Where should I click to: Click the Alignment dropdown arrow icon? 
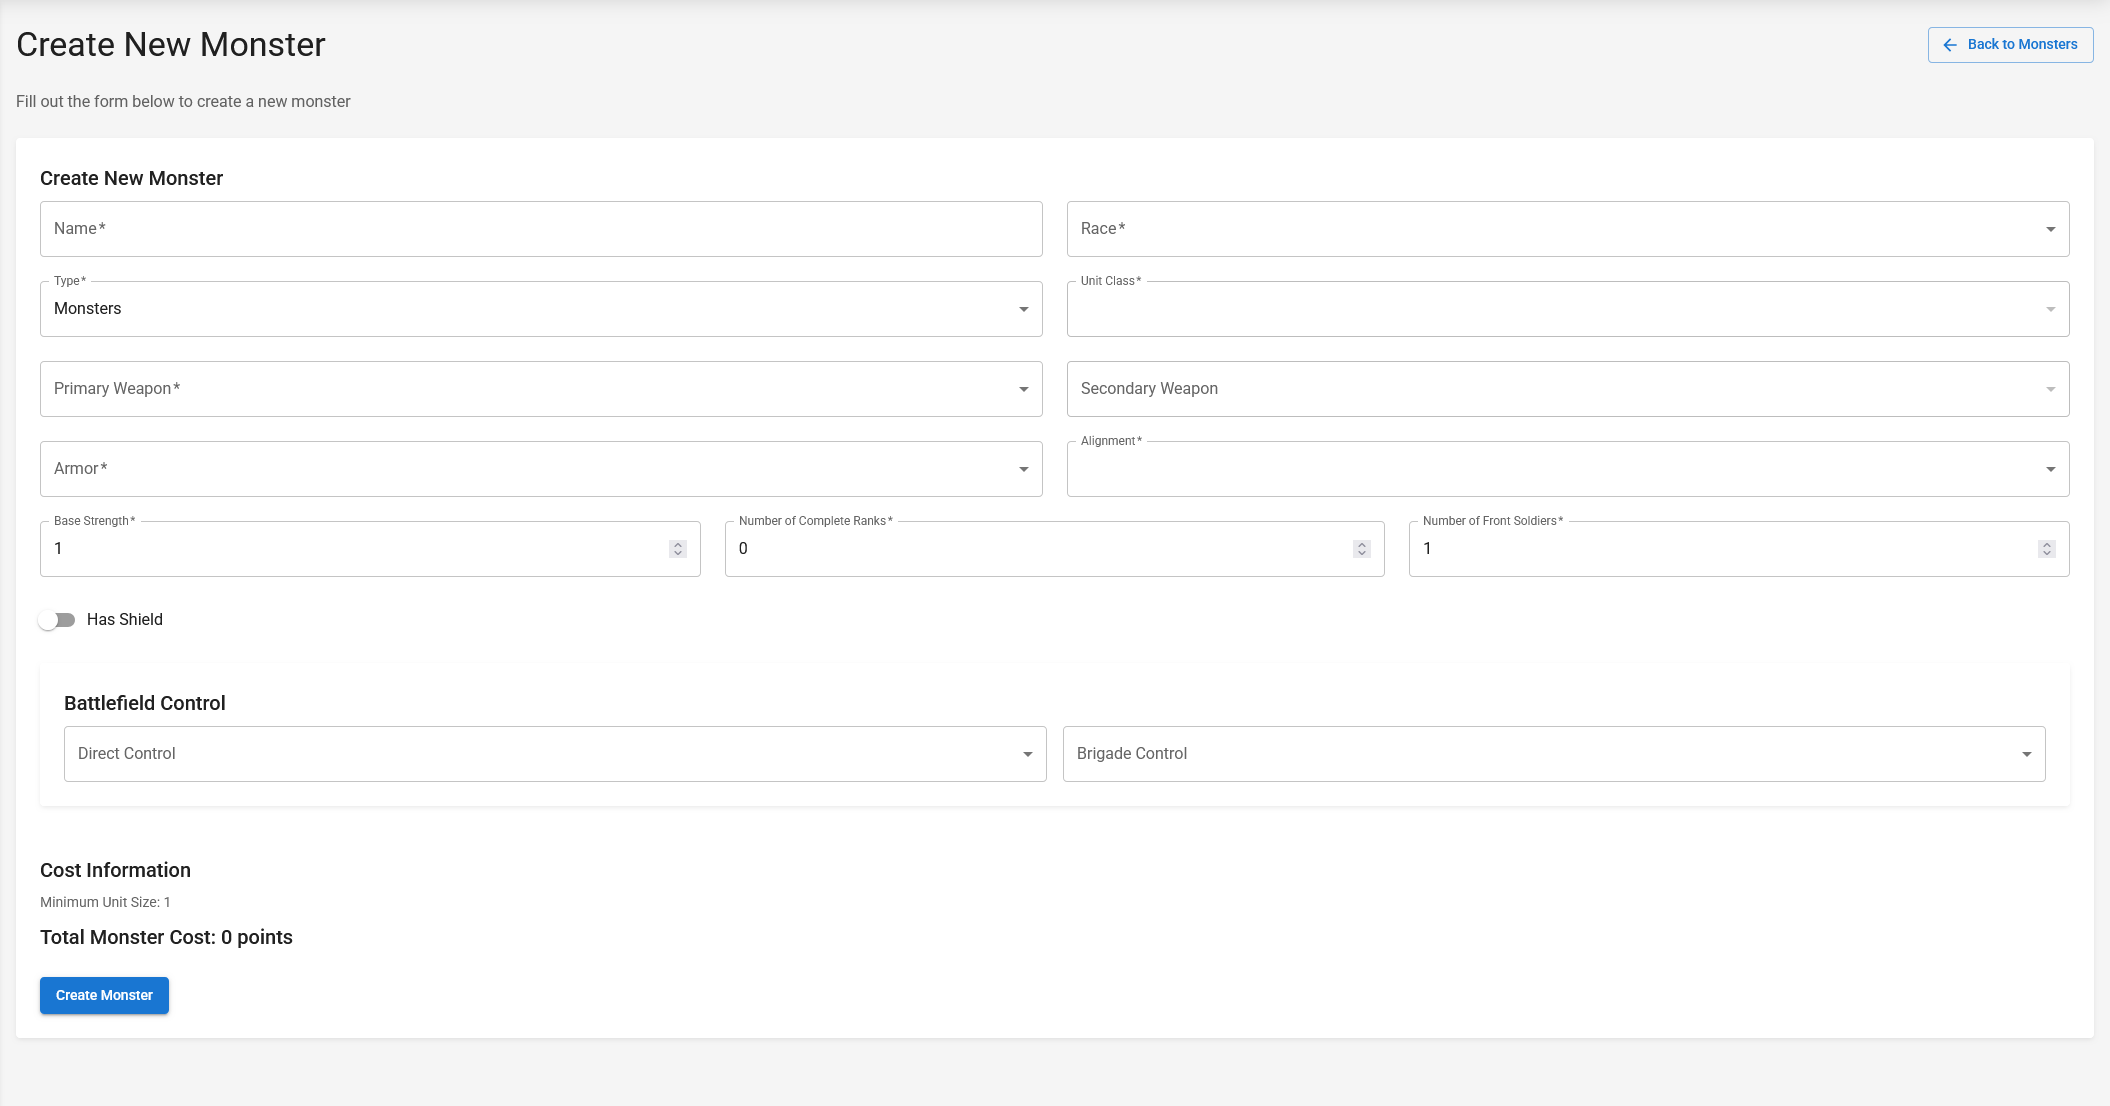point(2050,469)
